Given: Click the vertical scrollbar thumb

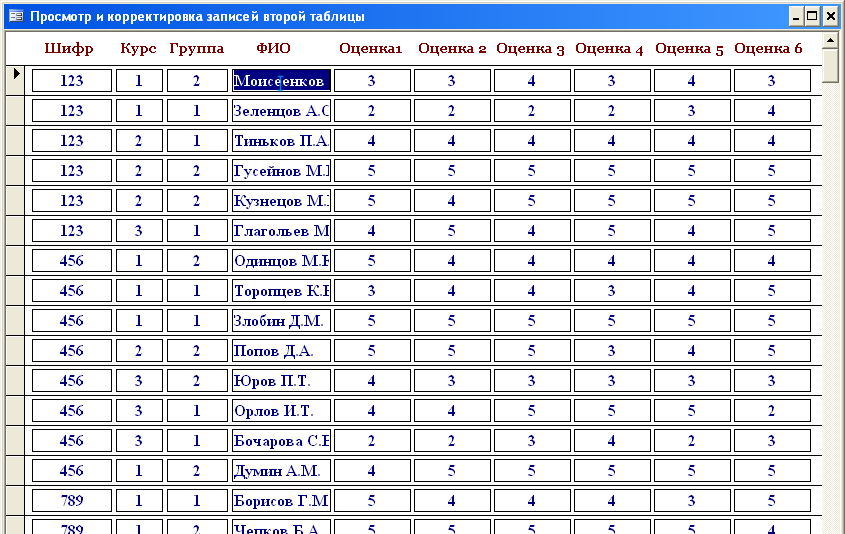Looking at the screenshot, I should [x=830, y=66].
